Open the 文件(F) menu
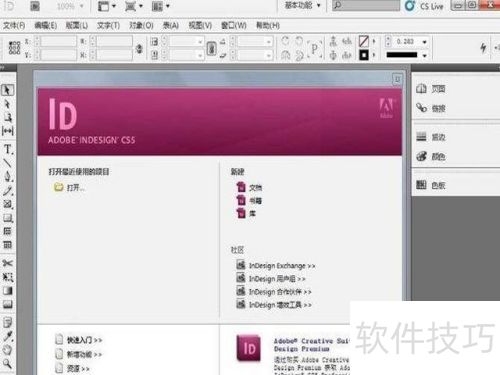 click(x=14, y=25)
